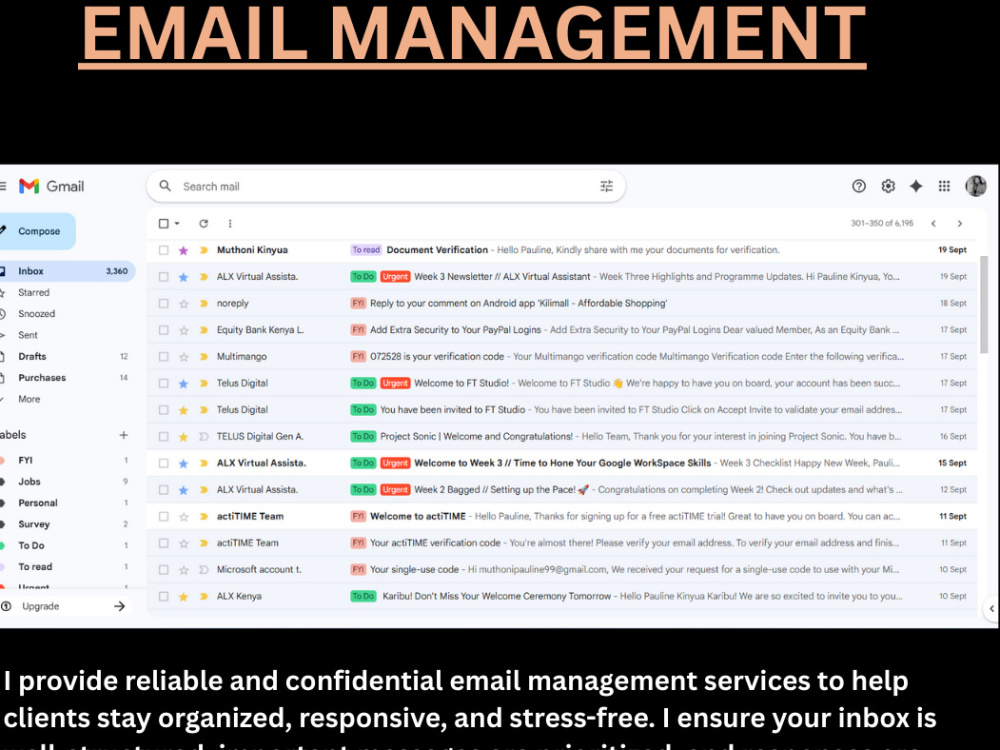Screen dimensions: 1000x750
Task: Select the Microsoft account email checkbox
Action: click(164, 570)
